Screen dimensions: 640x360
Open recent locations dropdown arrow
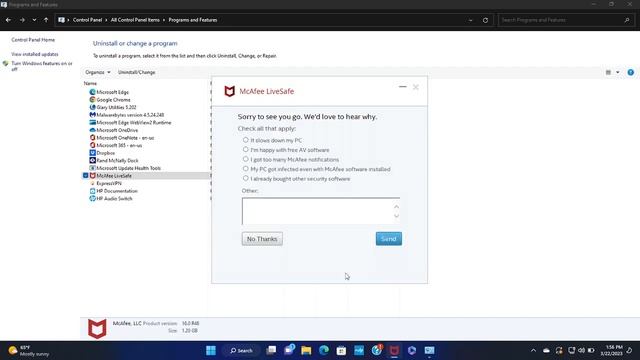[34, 20]
